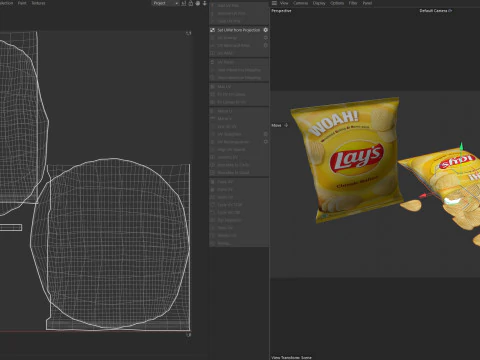
Task: Click the viewport hamburger menu icon
Action: 274,3
